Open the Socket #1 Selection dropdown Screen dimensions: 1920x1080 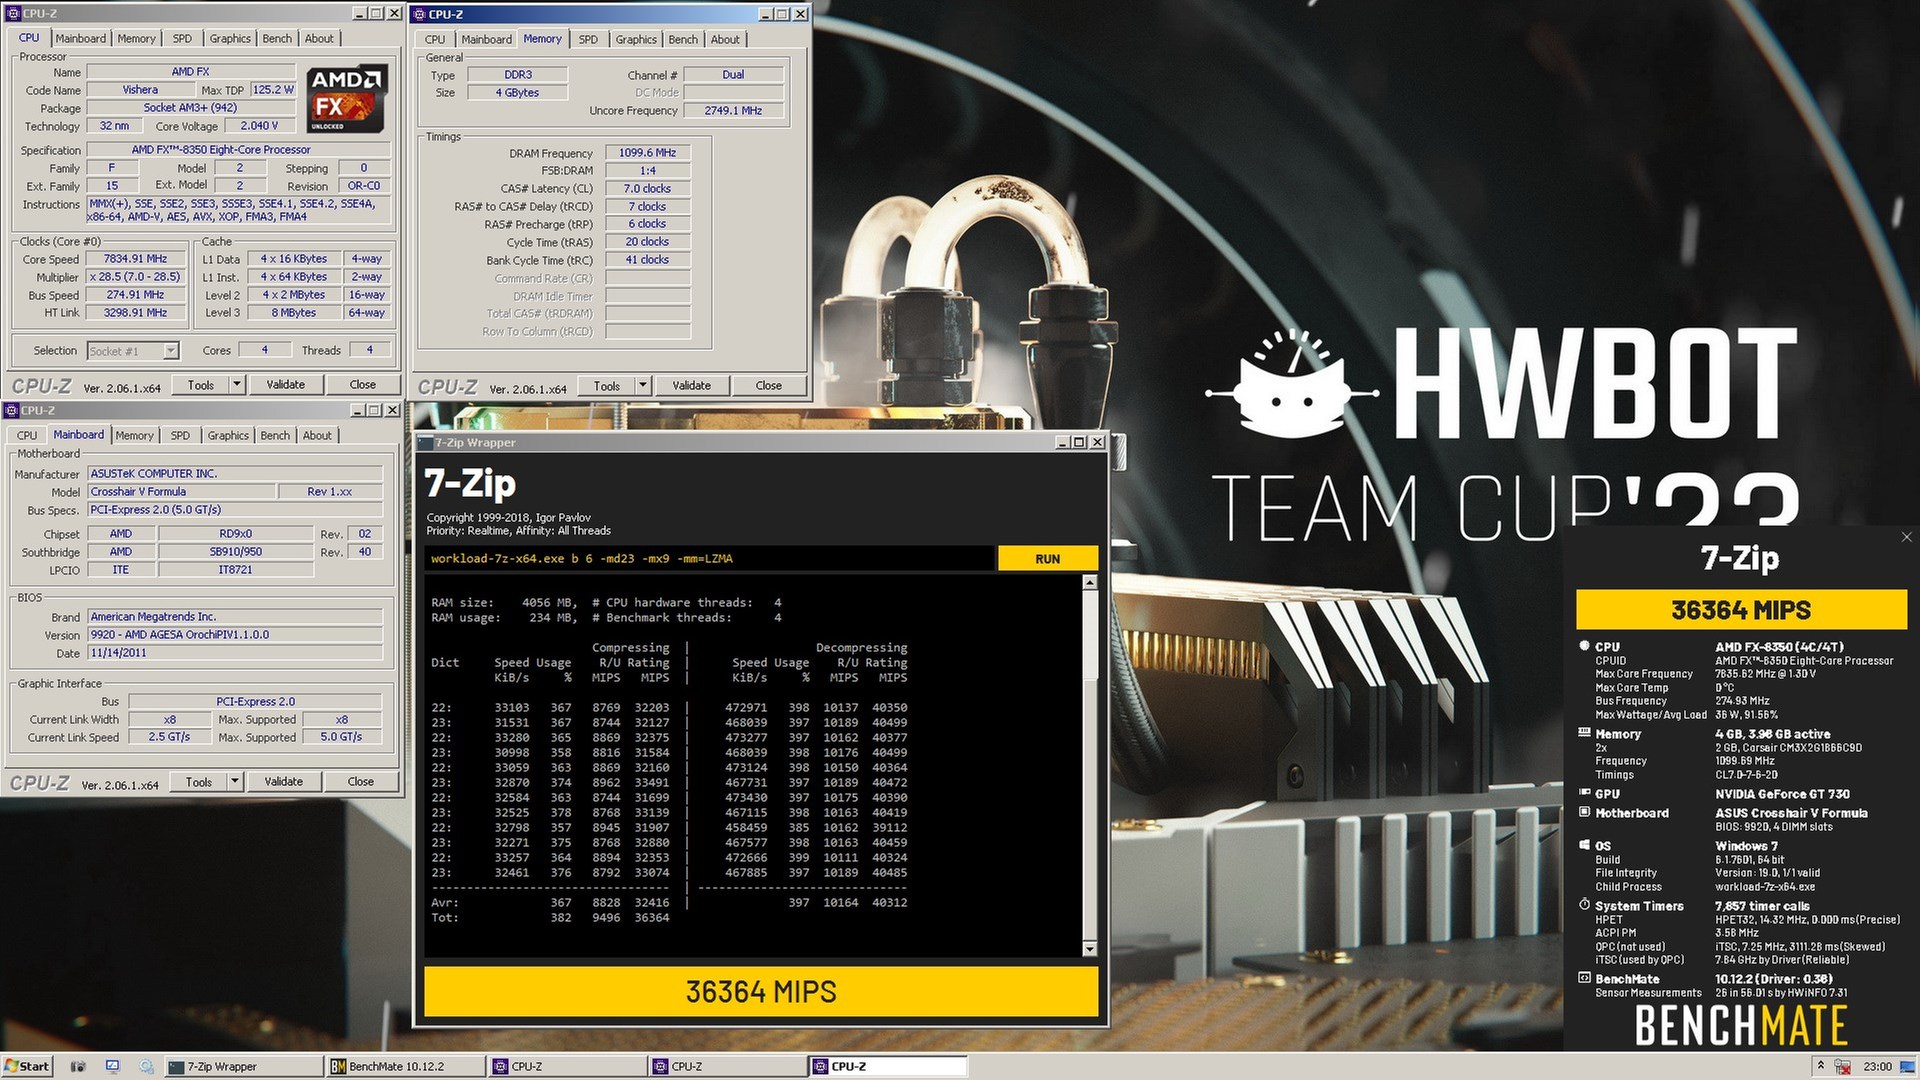(171, 350)
